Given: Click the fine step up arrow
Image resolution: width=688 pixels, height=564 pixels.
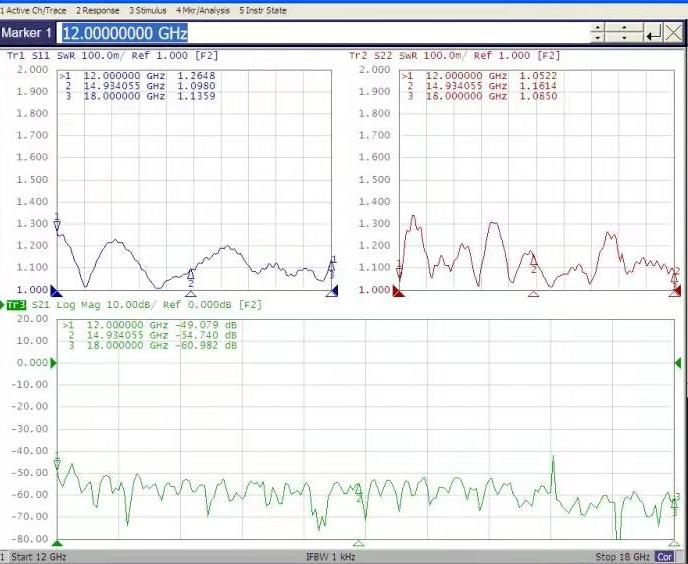Looking at the screenshot, I should point(625,28).
